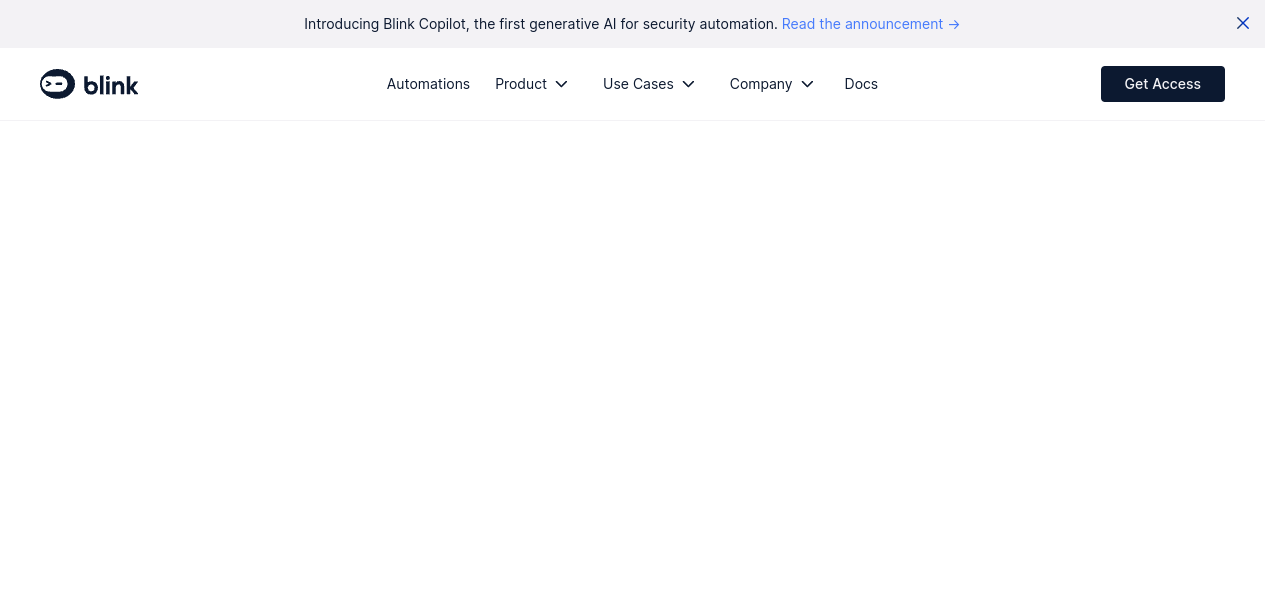Follow the Read the announcement link

click(862, 24)
